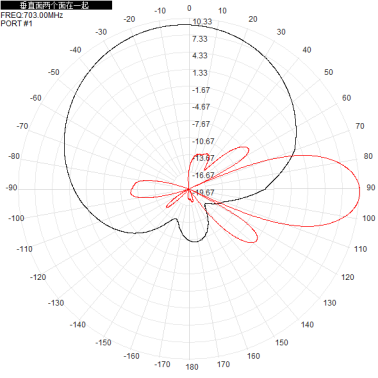Select the positive 60 degree angle label
This screenshot has width=378, height=378.
(346, 98)
